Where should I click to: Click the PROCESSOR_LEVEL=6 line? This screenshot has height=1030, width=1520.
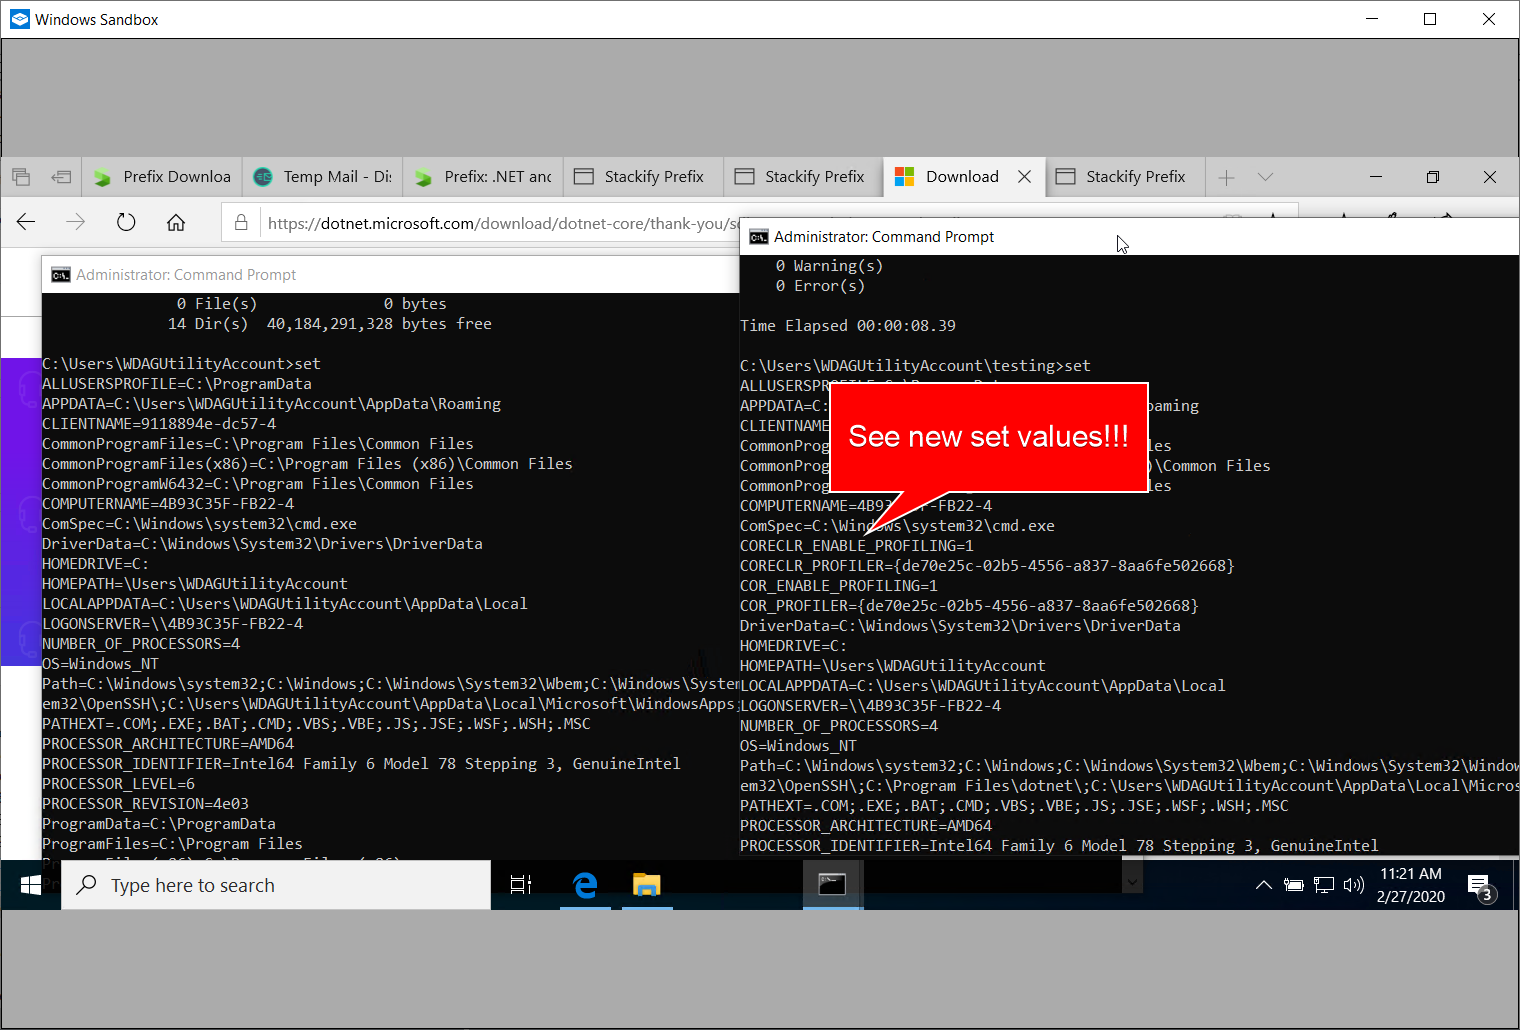tap(119, 784)
